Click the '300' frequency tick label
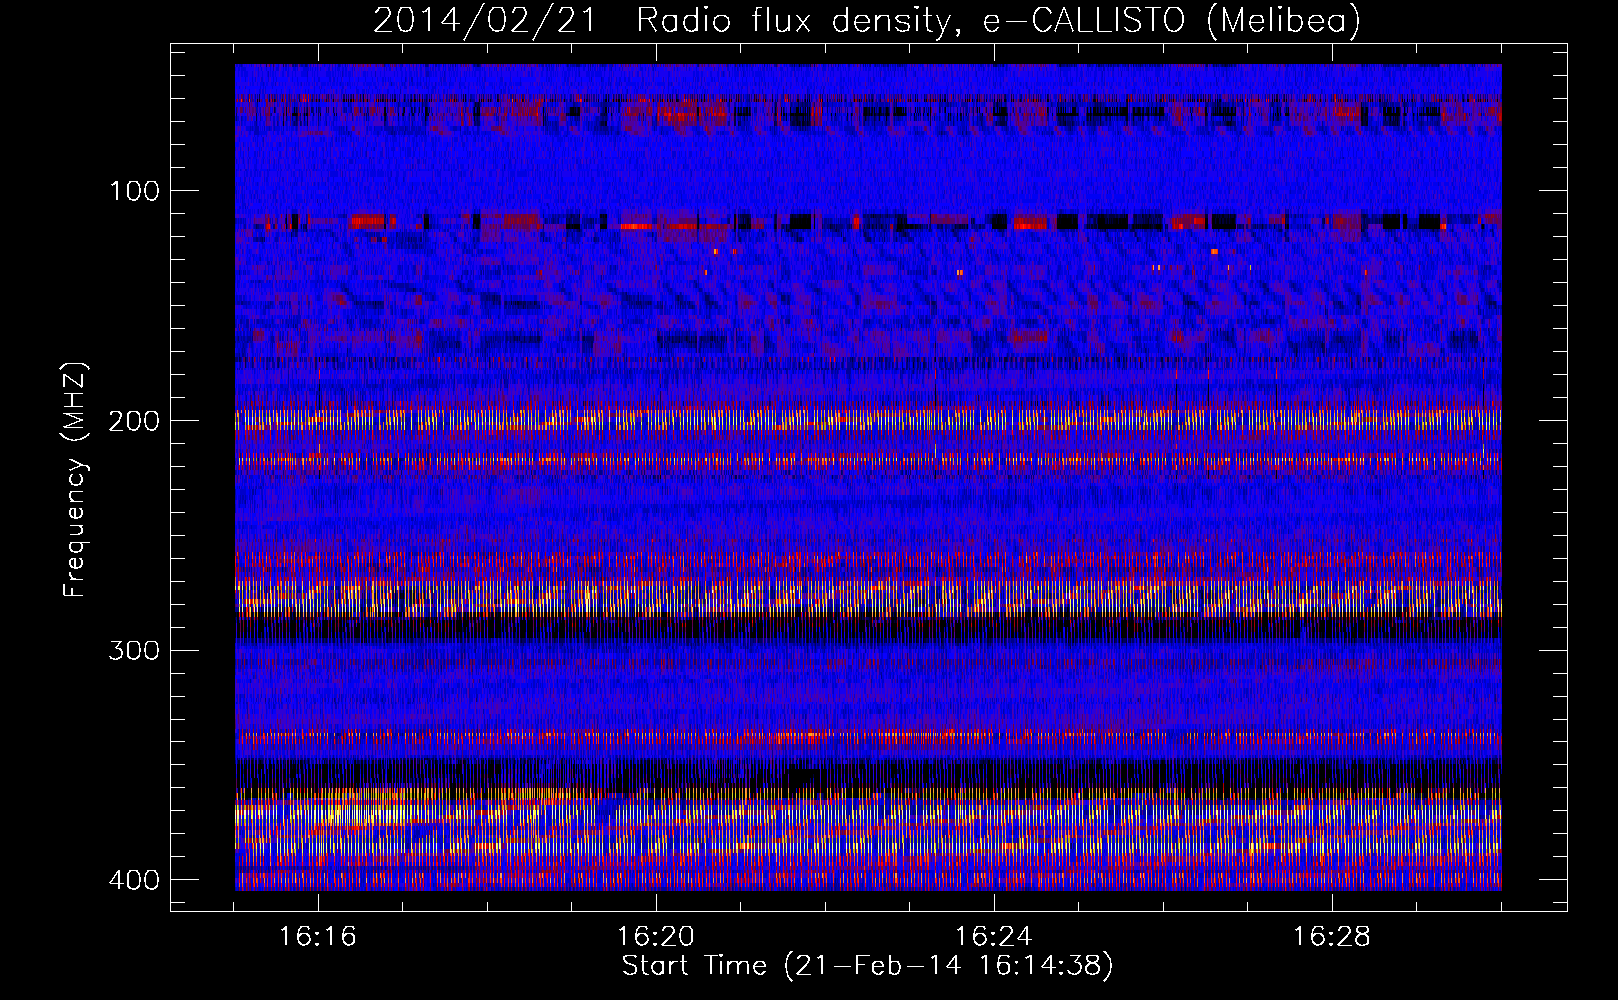The height and width of the screenshot is (1000, 1618). (x=133, y=651)
